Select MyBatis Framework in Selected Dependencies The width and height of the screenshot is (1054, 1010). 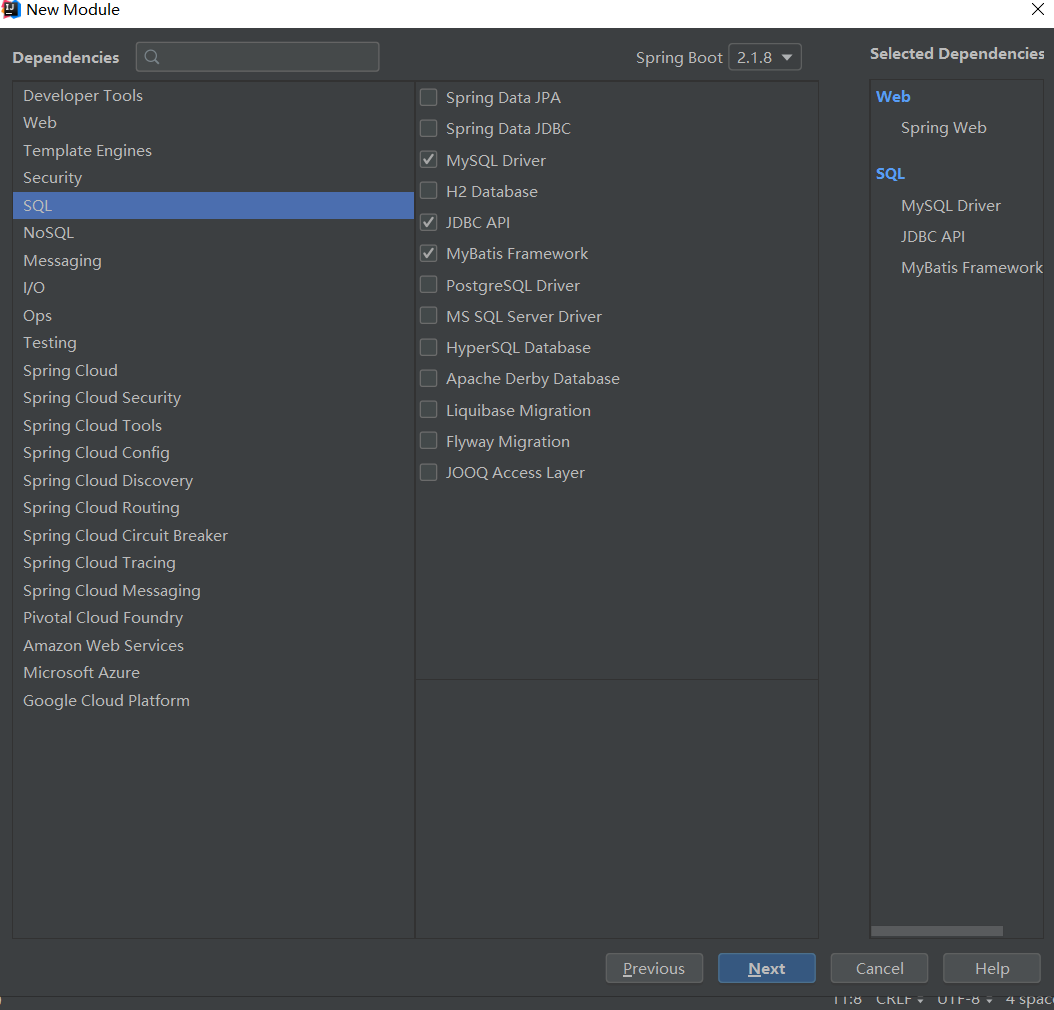[x=971, y=267]
